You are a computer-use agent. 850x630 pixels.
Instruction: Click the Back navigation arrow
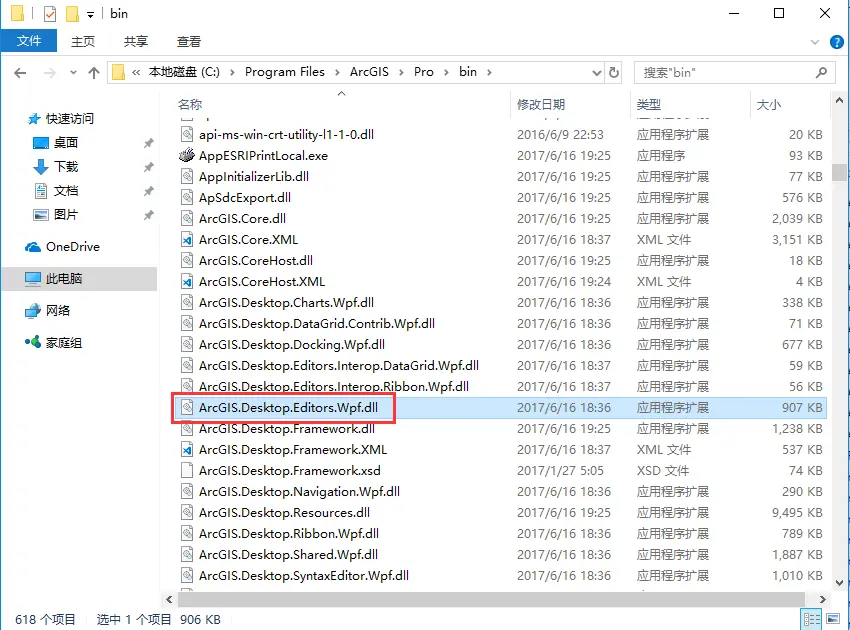20,73
